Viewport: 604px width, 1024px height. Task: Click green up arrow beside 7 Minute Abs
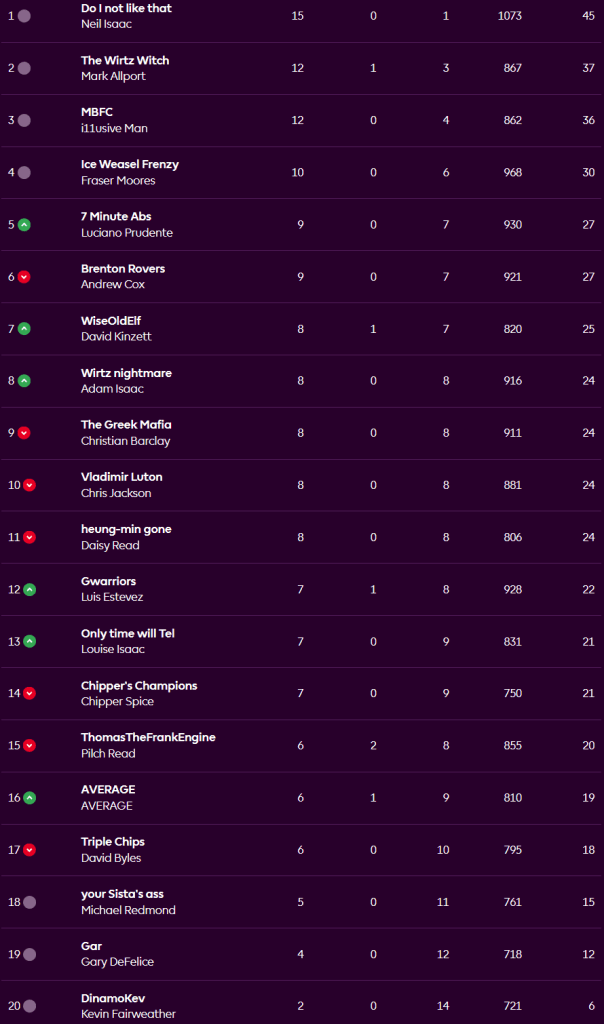(x=24, y=224)
